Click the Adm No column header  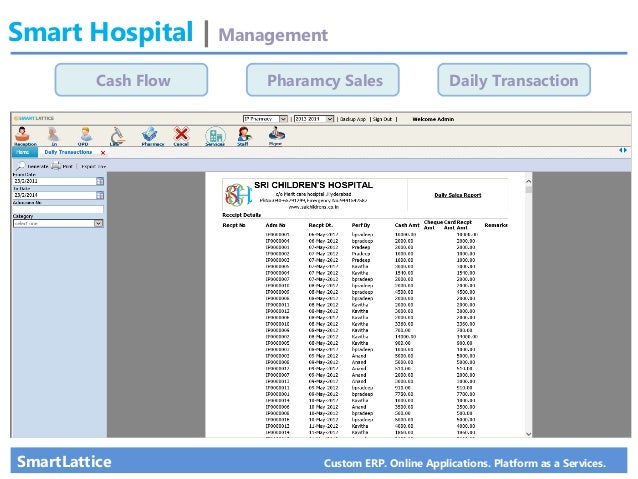point(275,225)
